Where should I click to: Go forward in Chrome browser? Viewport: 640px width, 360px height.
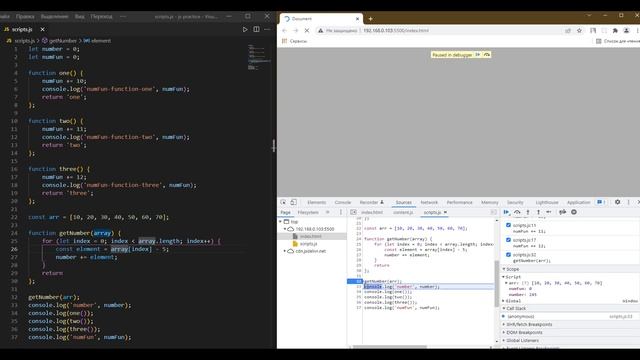click(296, 31)
